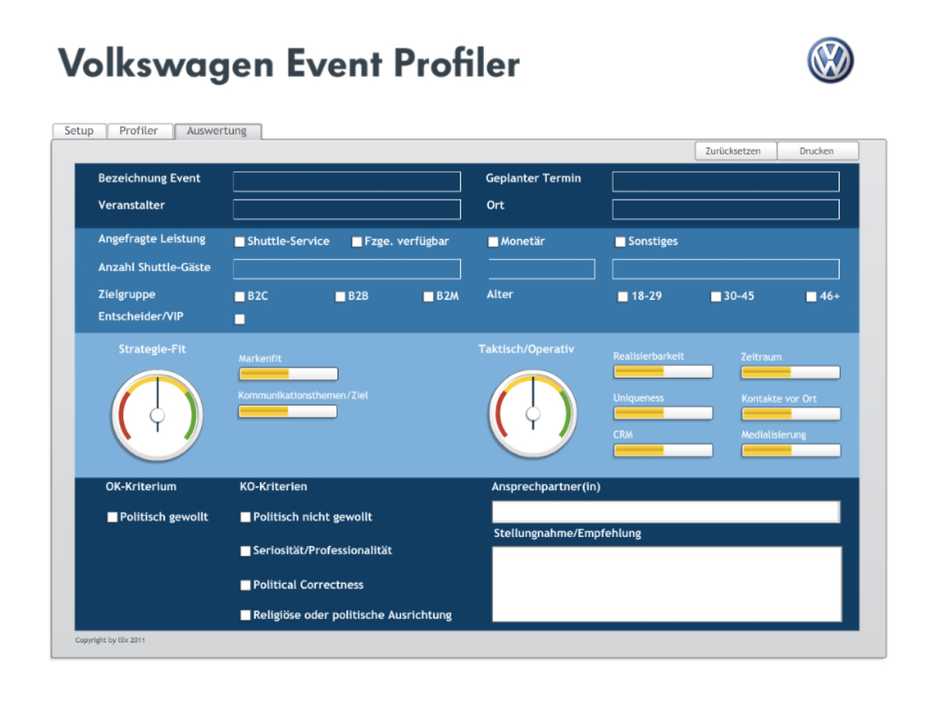Click into the Ort input field
950x717 pixels.
coord(726,209)
